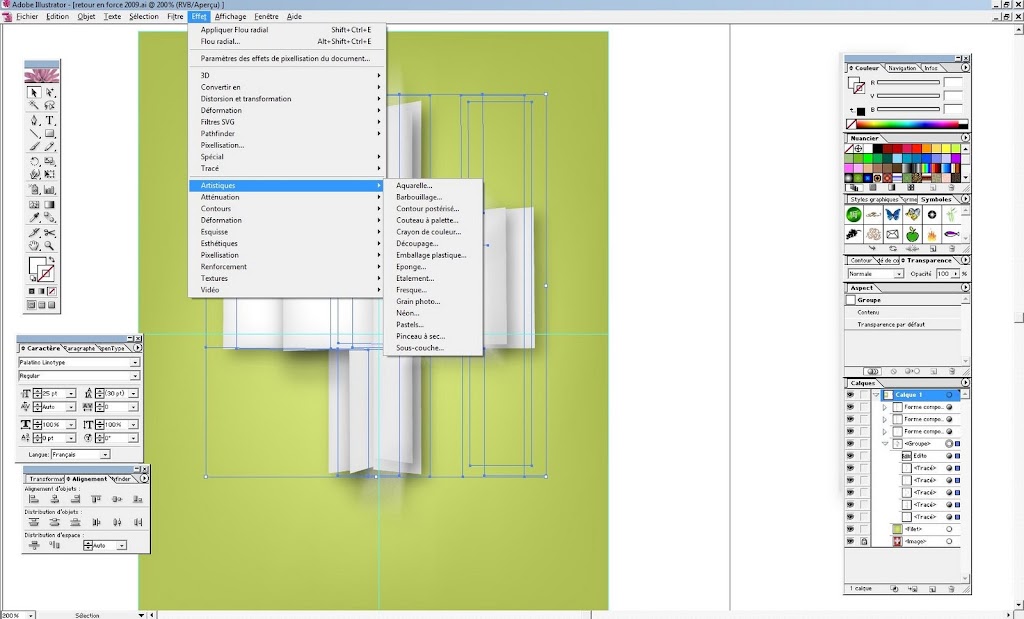The height and width of the screenshot is (619, 1024).
Task: Pick the Lasso tool
Action: tap(50, 106)
